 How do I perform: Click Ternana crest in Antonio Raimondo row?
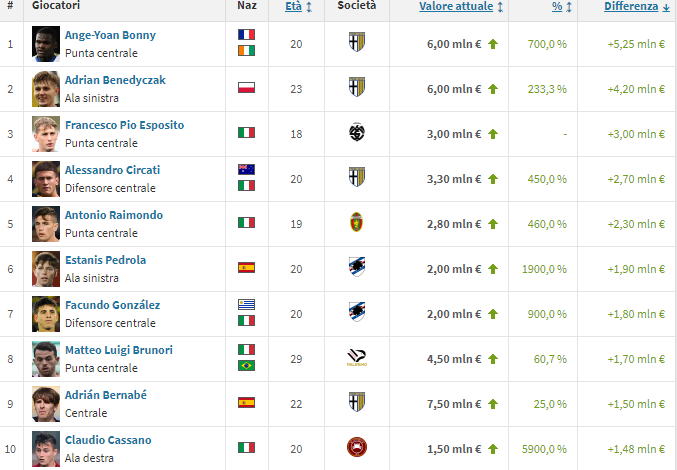tap(357, 222)
